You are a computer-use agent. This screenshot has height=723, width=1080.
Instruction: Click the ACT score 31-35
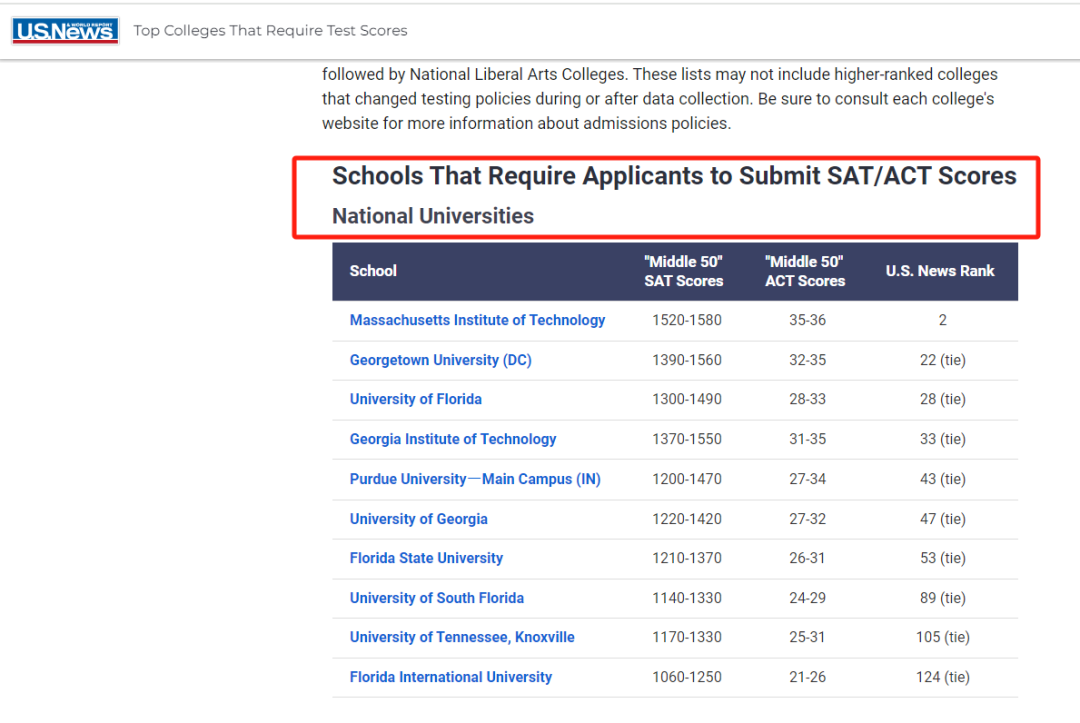(x=807, y=439)
